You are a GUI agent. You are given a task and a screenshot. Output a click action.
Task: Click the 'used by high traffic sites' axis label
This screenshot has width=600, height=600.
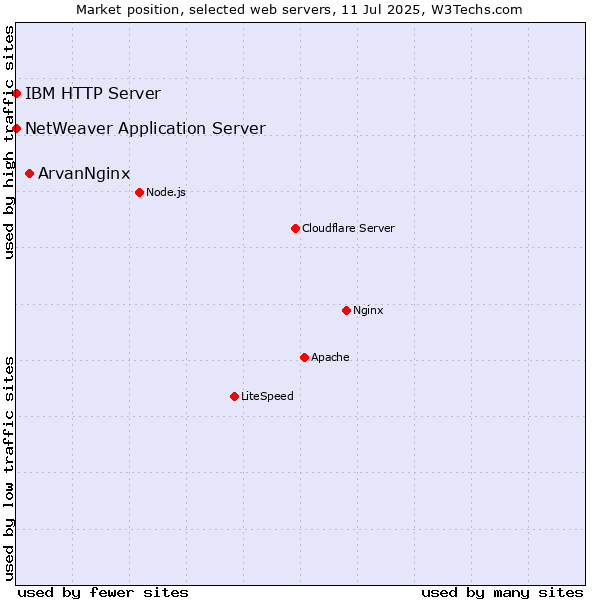[9, 142]
